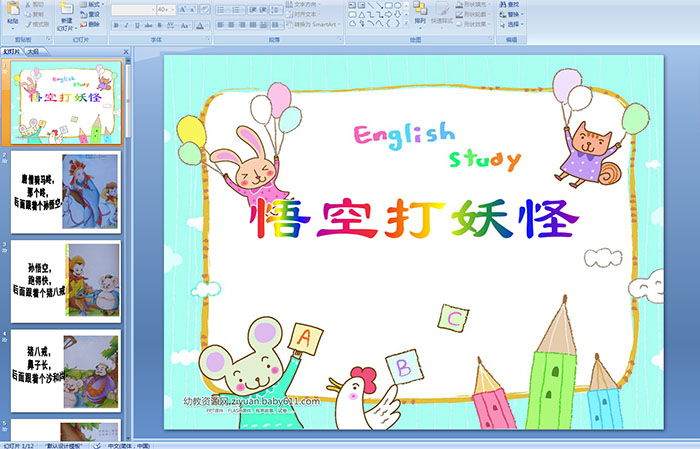Open the slide Layout (版式) dropdown
The height and width of the screenshot is (449, 700).
point(92,4)
